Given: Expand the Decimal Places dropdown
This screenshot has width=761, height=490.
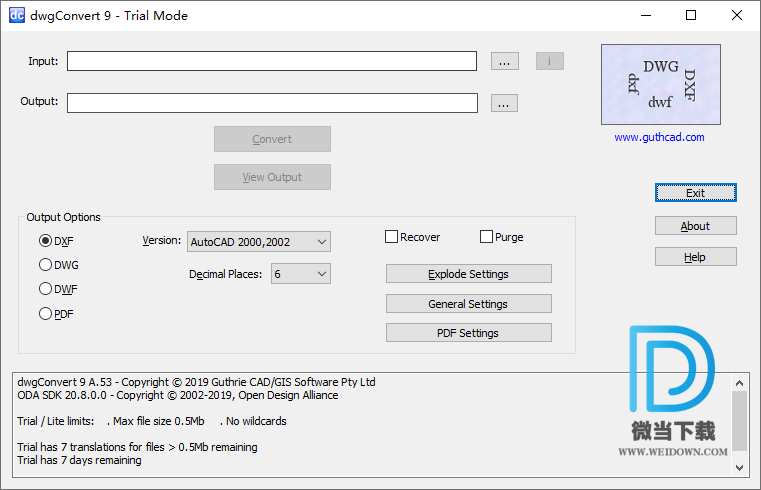Looking at the screenshot, I should click(301, 274).
